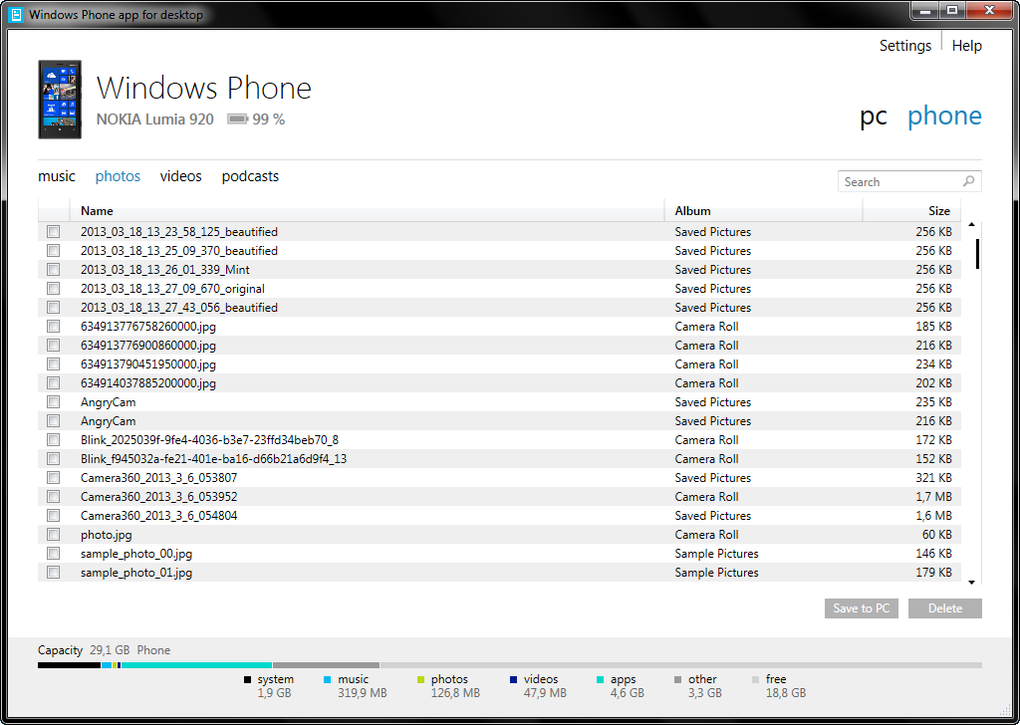Click the Delete button
The height and width of the screenshot is (725, 1020).
point(945,608)
